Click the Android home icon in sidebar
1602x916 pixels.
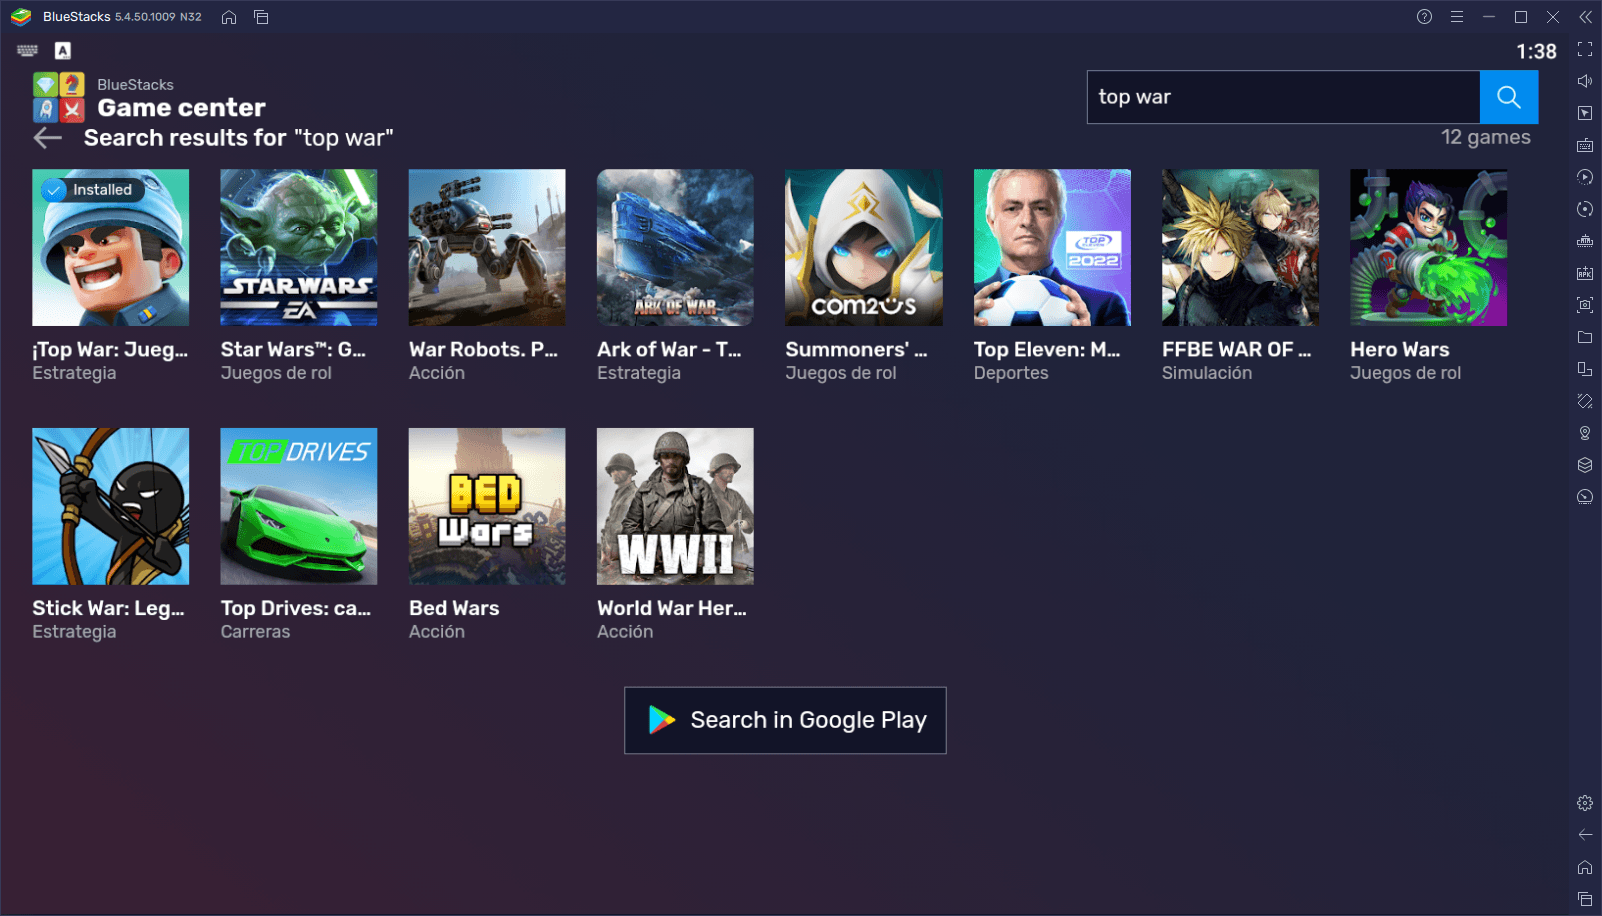1585,867
